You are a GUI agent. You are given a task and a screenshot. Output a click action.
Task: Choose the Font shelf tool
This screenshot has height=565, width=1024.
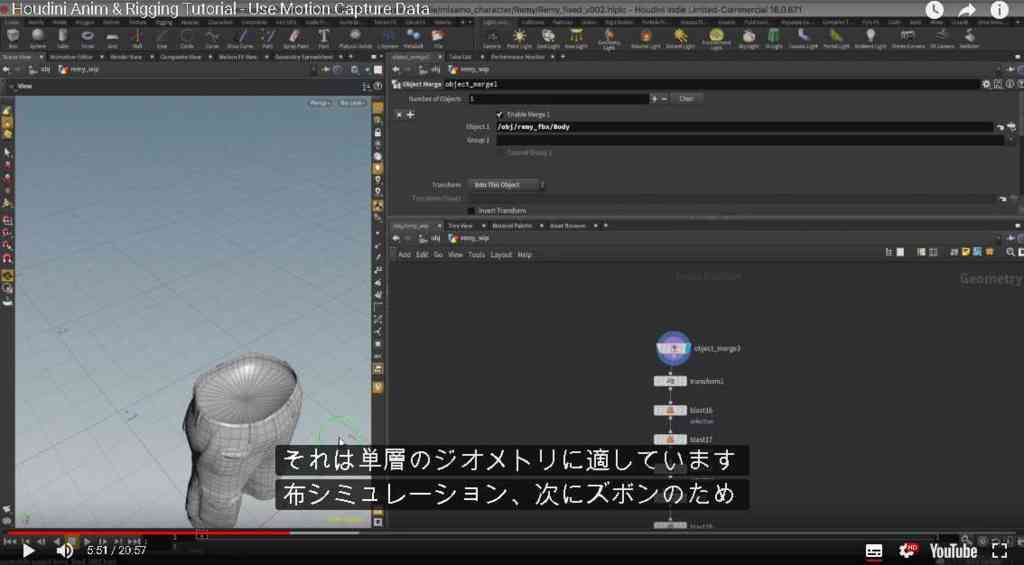click(x=323, y=37)
